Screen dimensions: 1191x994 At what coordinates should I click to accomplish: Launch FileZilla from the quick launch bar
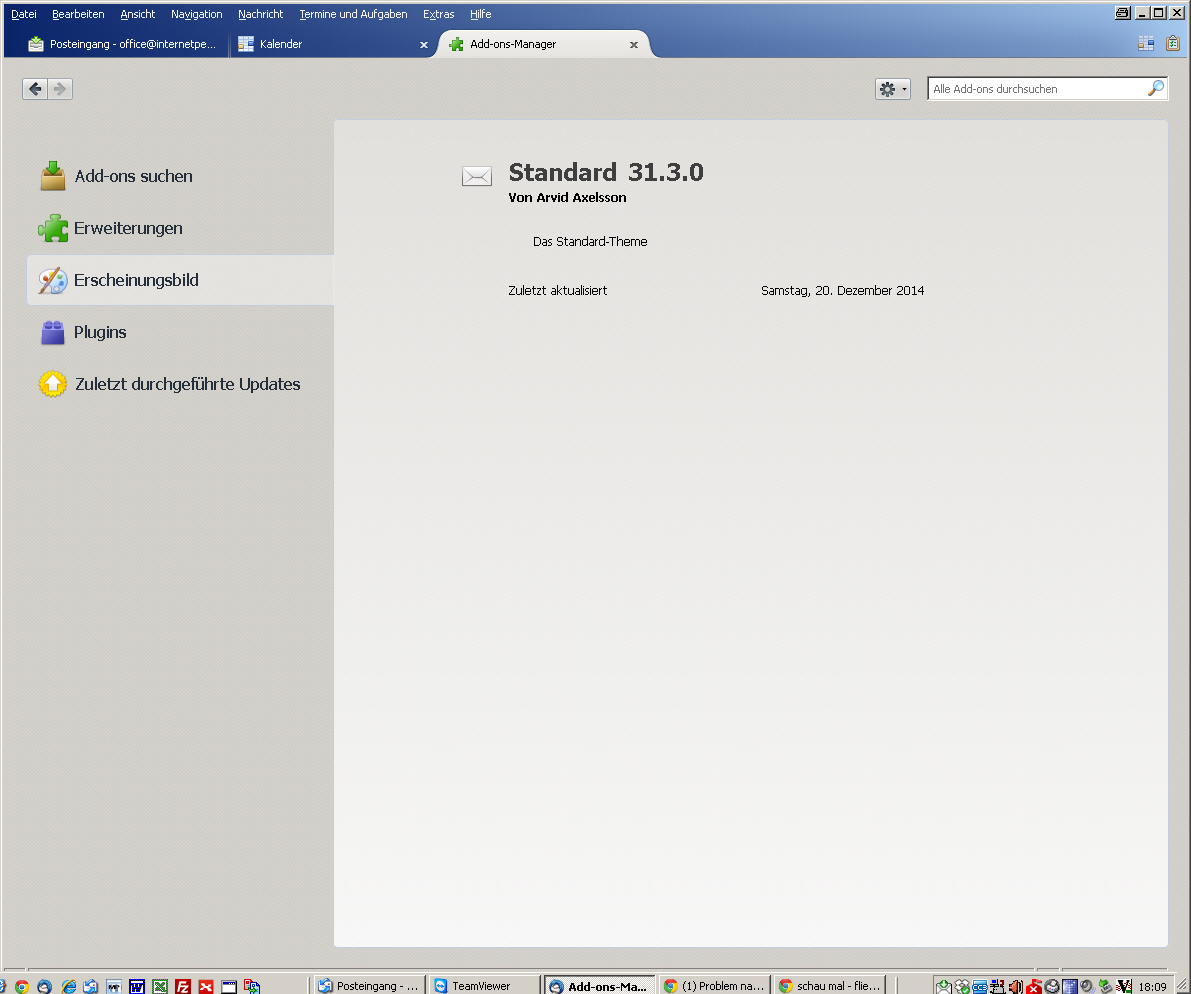[x=182, y=986]
